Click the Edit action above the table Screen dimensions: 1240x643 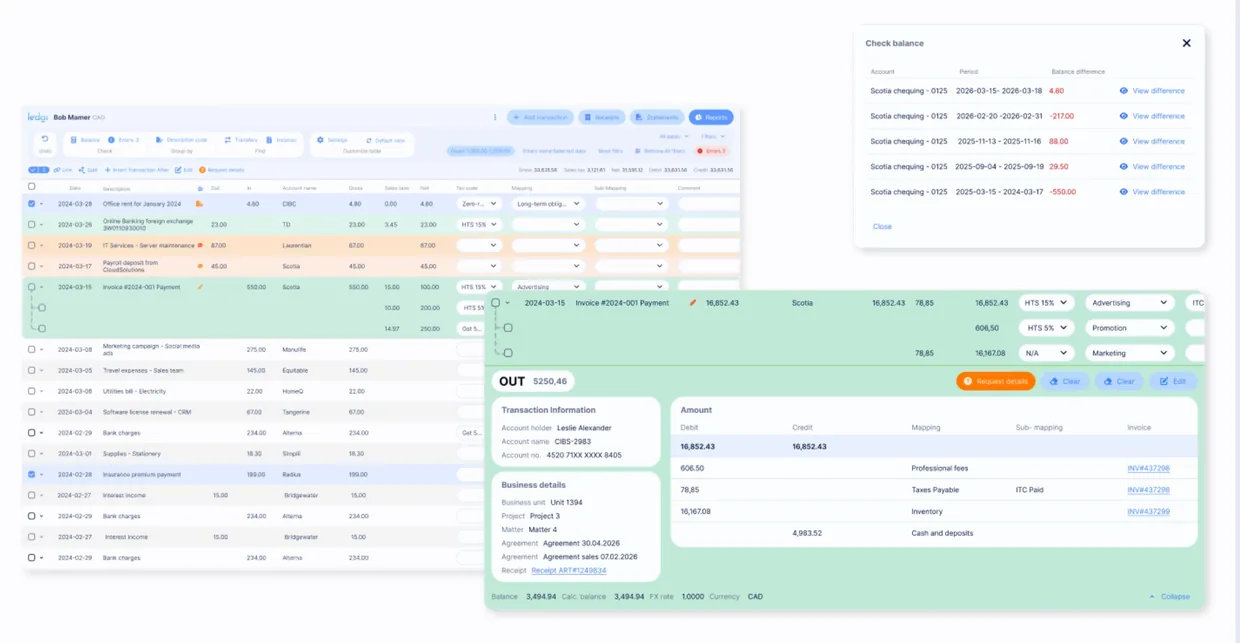pyautogui.click(x=184, y=170)
